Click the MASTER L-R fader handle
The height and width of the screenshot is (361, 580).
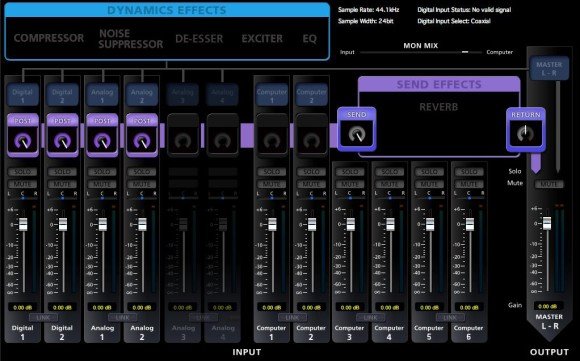click(547, 223)
